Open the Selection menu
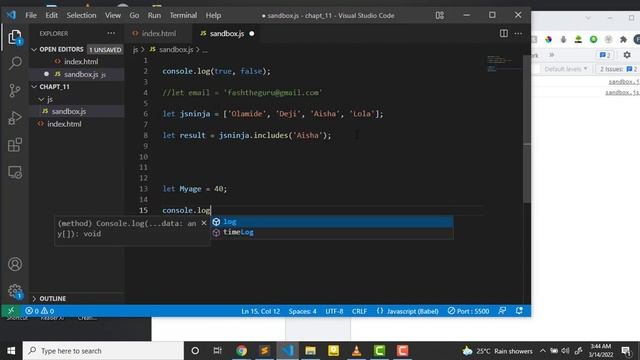 (x=81, y=16)
